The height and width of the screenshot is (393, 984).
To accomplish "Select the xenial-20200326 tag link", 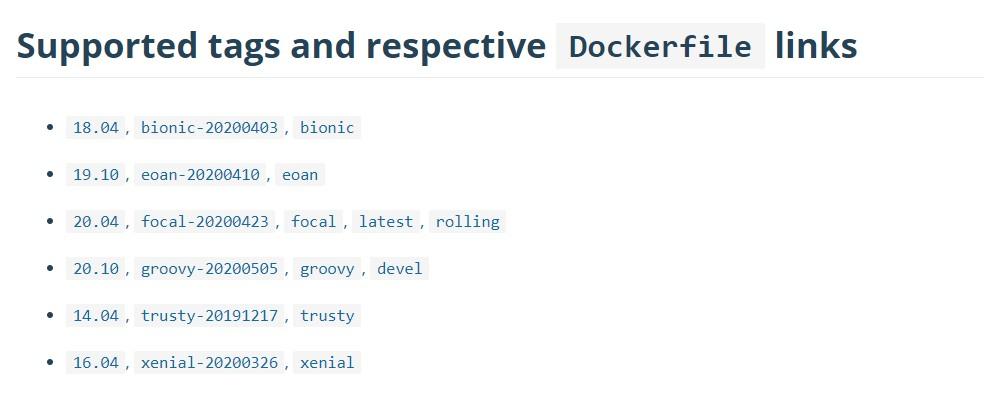I will pos(209,362).
